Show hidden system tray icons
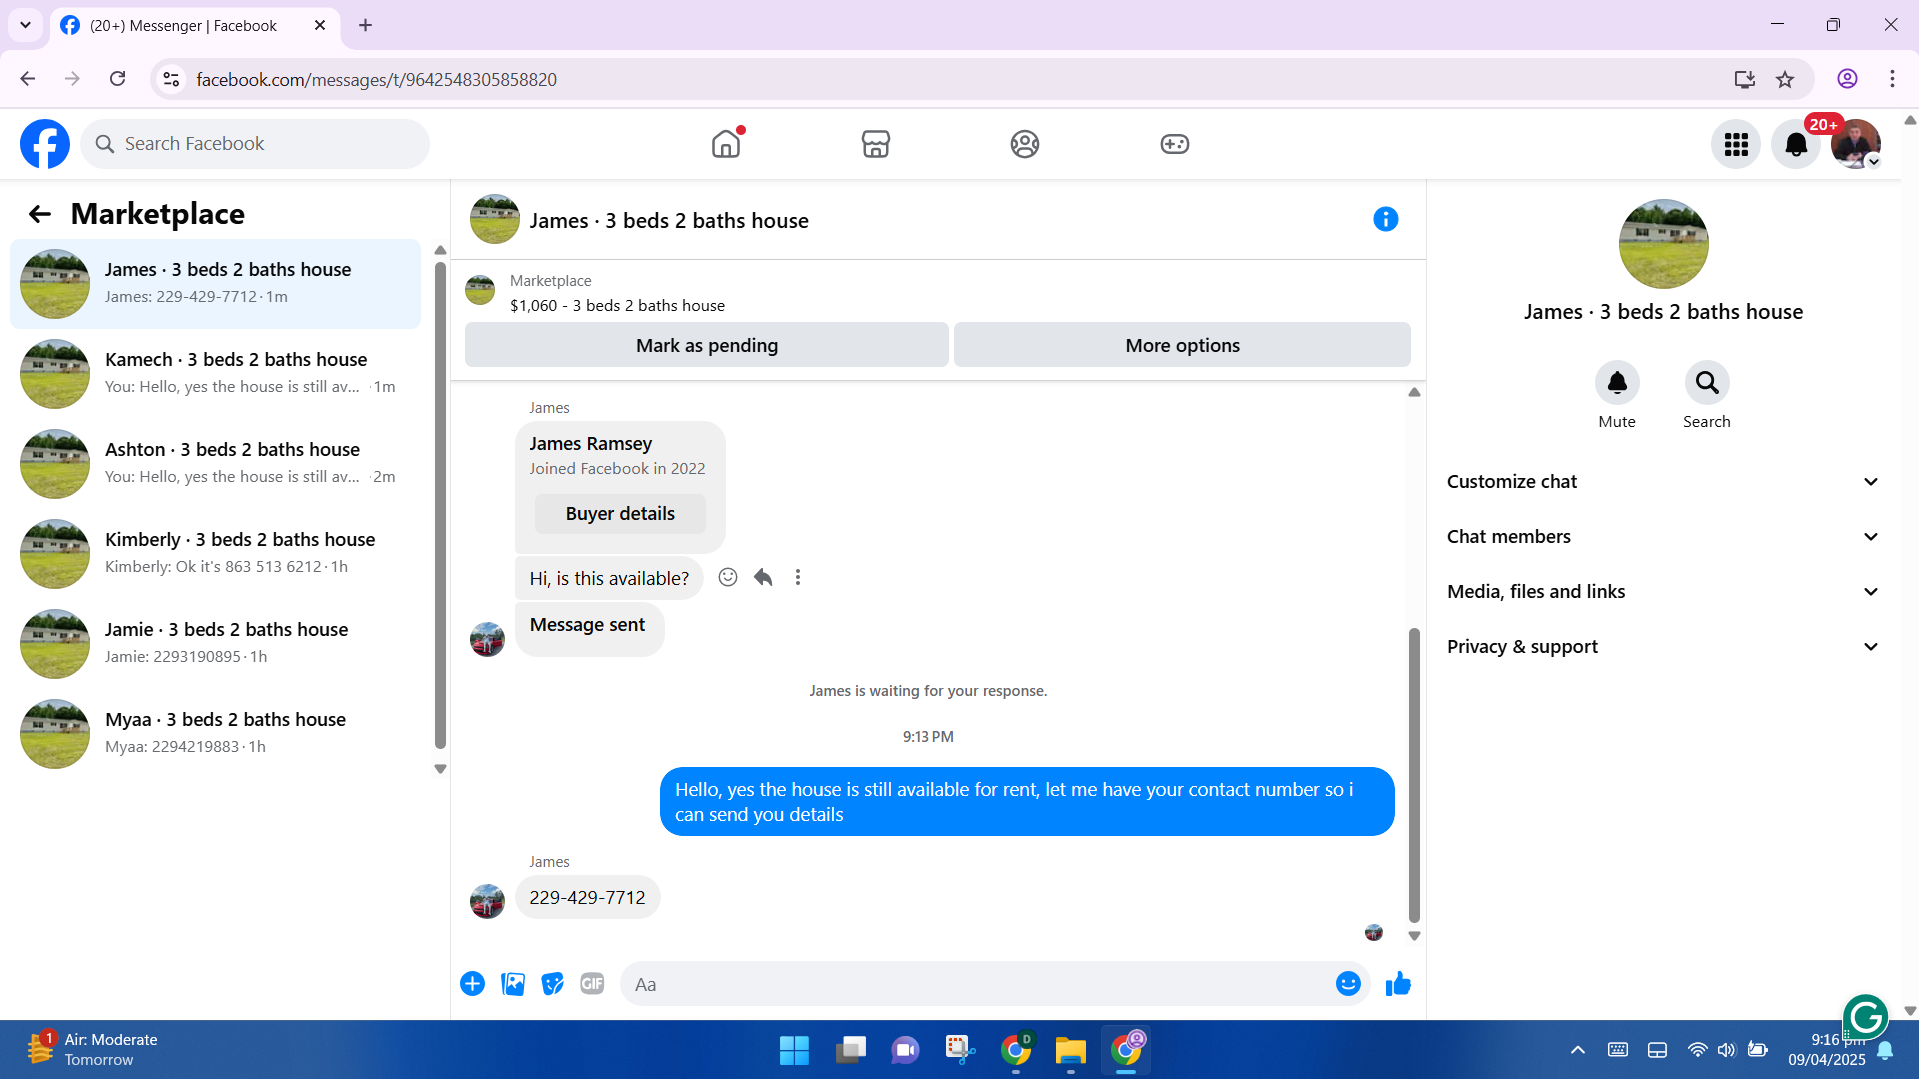1919x1079 pixels. (1578, 1050)
